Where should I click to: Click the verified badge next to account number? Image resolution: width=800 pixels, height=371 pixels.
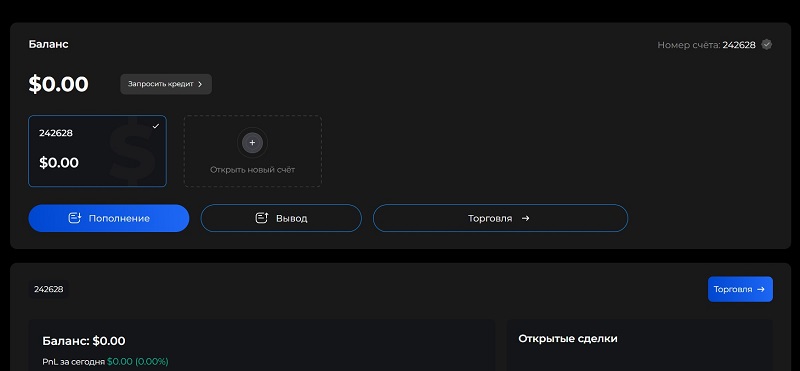pos(766,44)
